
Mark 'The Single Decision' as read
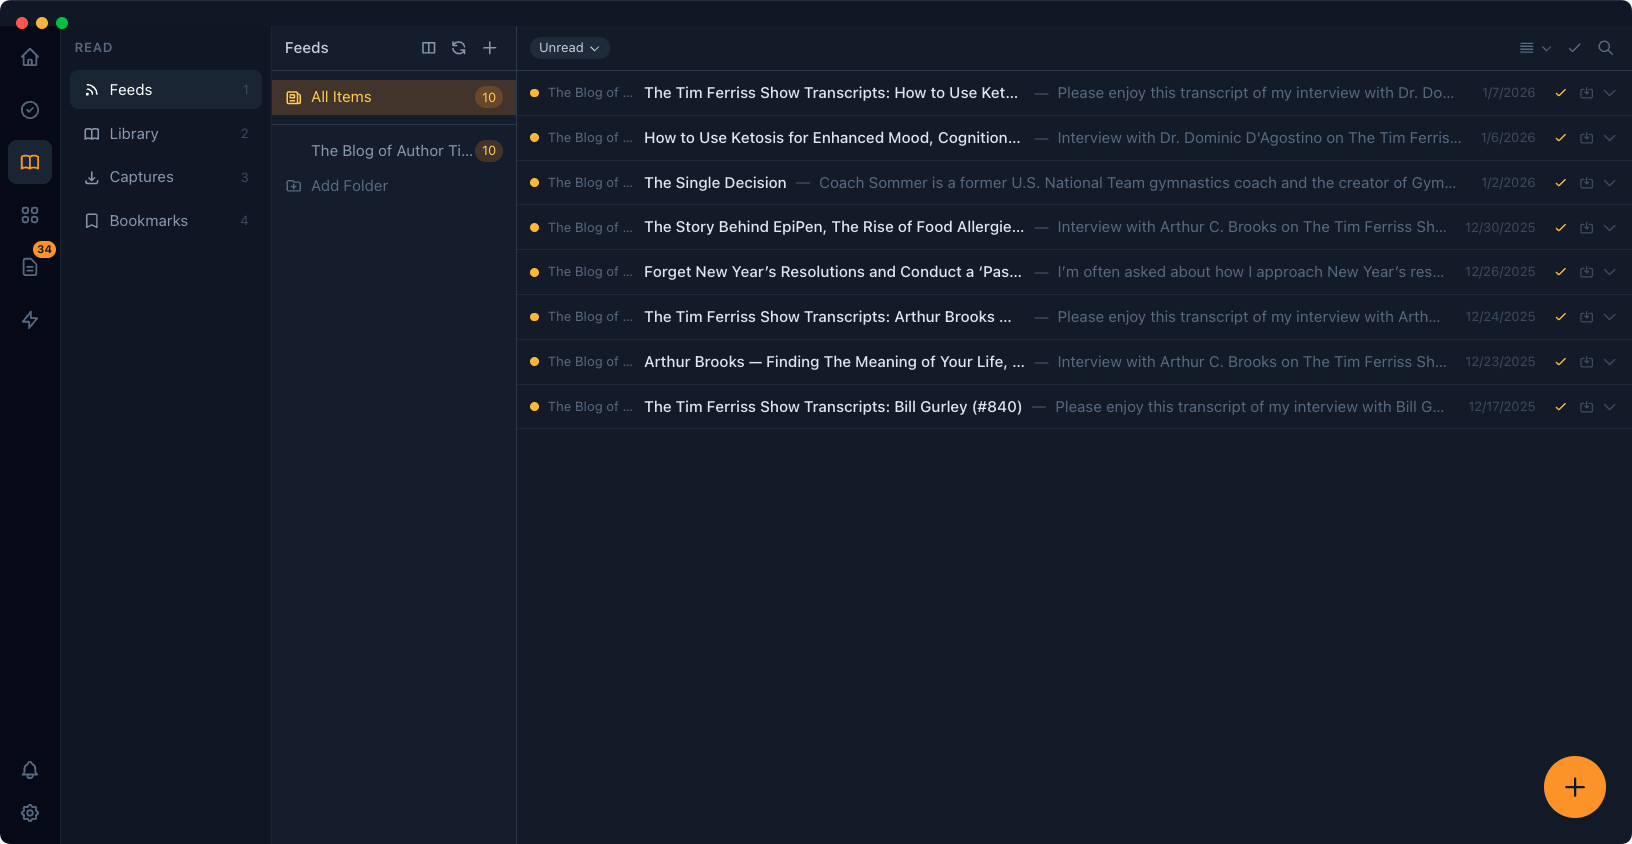[1560, 183]
